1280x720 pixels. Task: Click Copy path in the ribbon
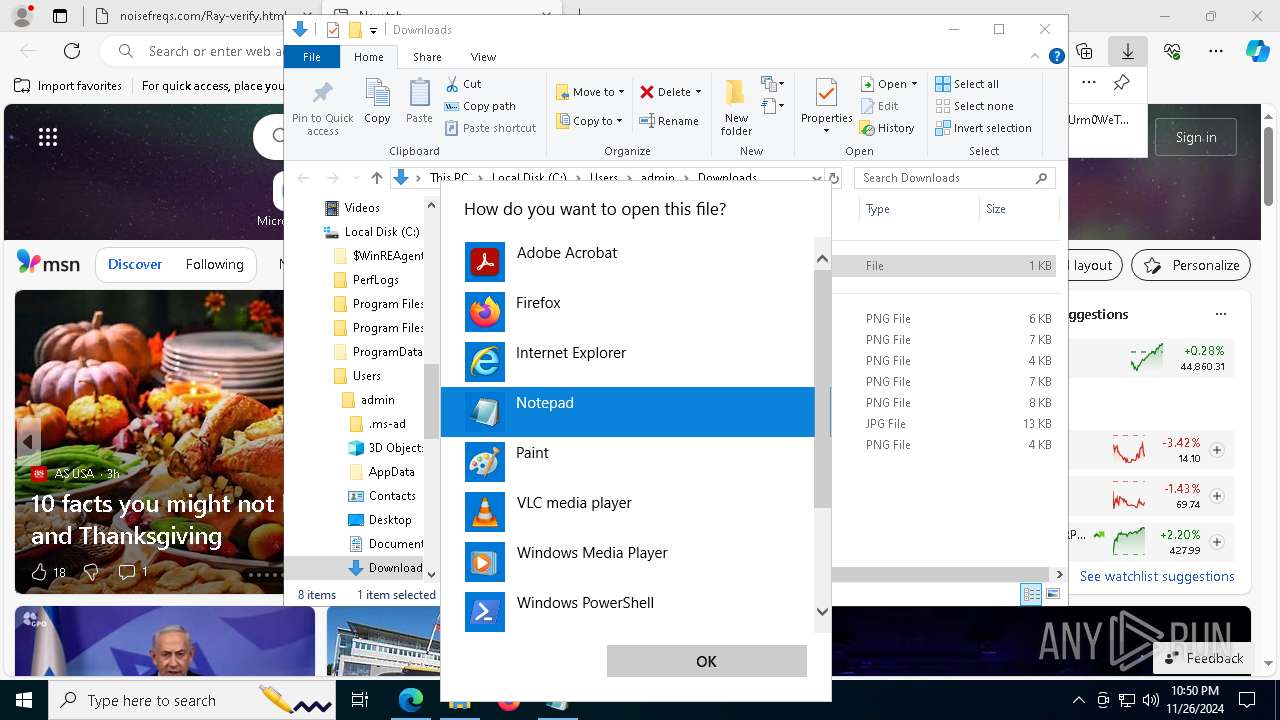(480, 106)
